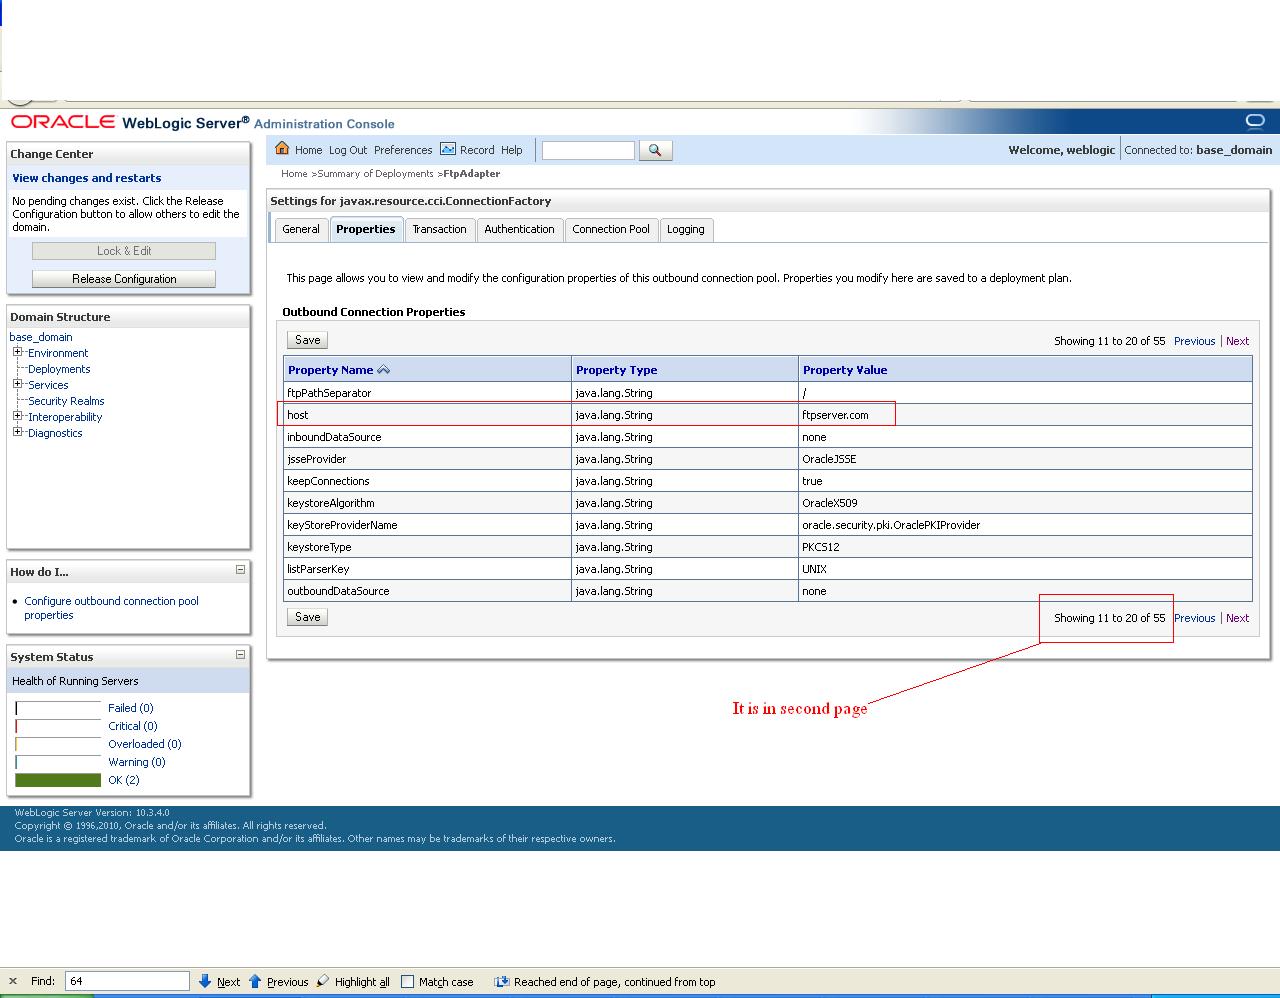Click the keepConnections property name
Screen dimensions: 1280x998
(x=328, y=481)
